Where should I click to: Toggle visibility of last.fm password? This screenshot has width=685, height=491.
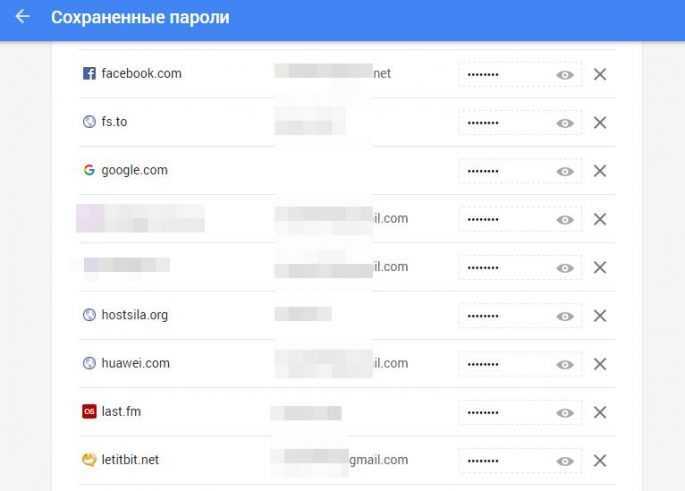click(565, 413)
